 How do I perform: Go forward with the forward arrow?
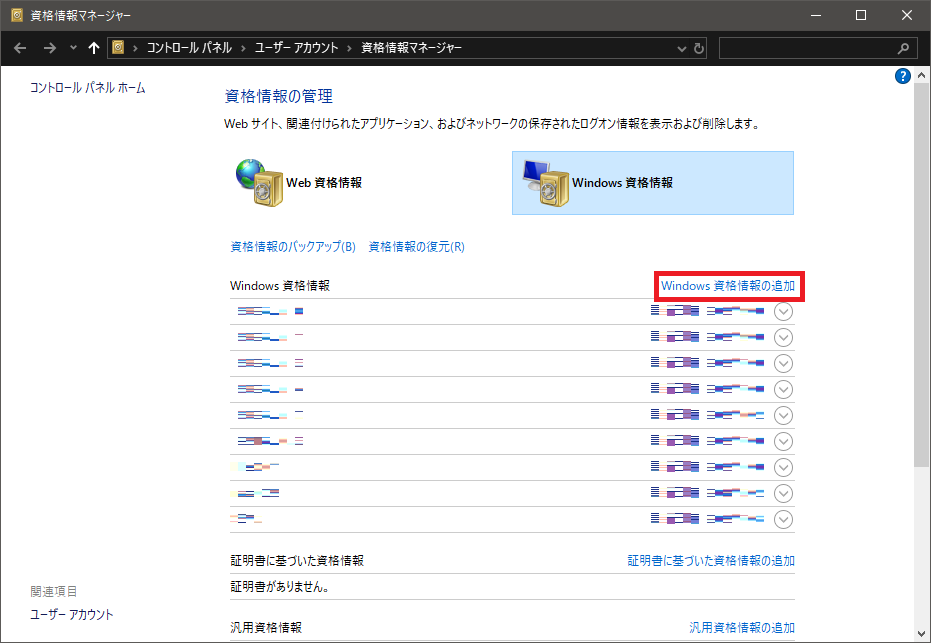pyautogui.click(x=50, y=48)
